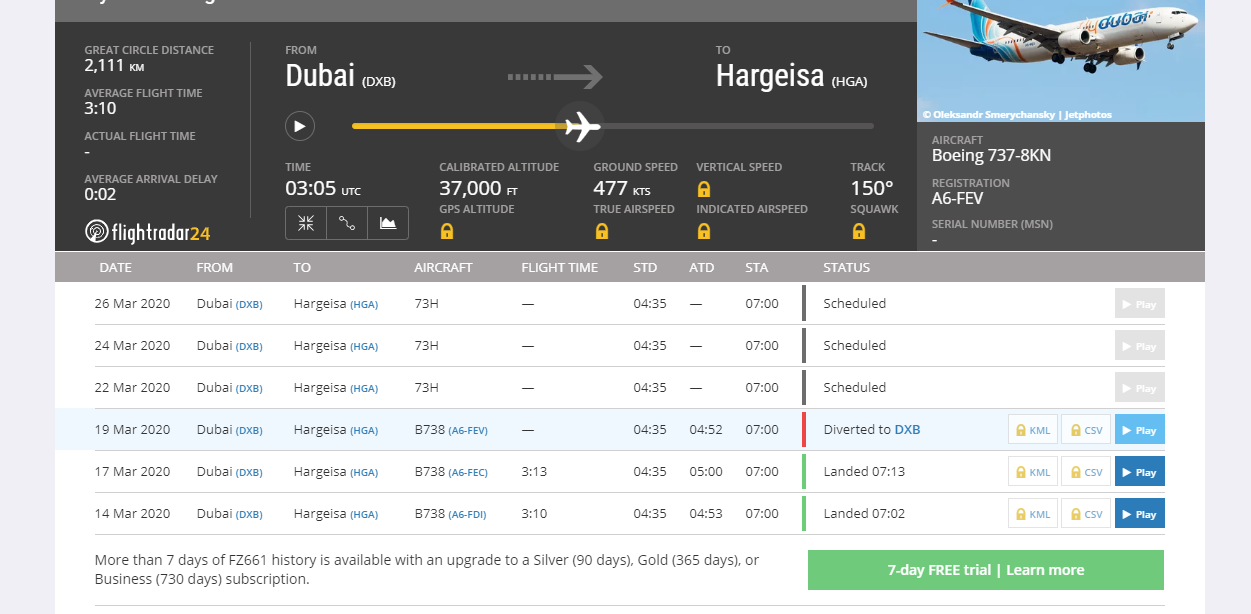Play the 14 Mar 2020 flight
This screenshot has width=1251, height=614.
pos(1140,514)
